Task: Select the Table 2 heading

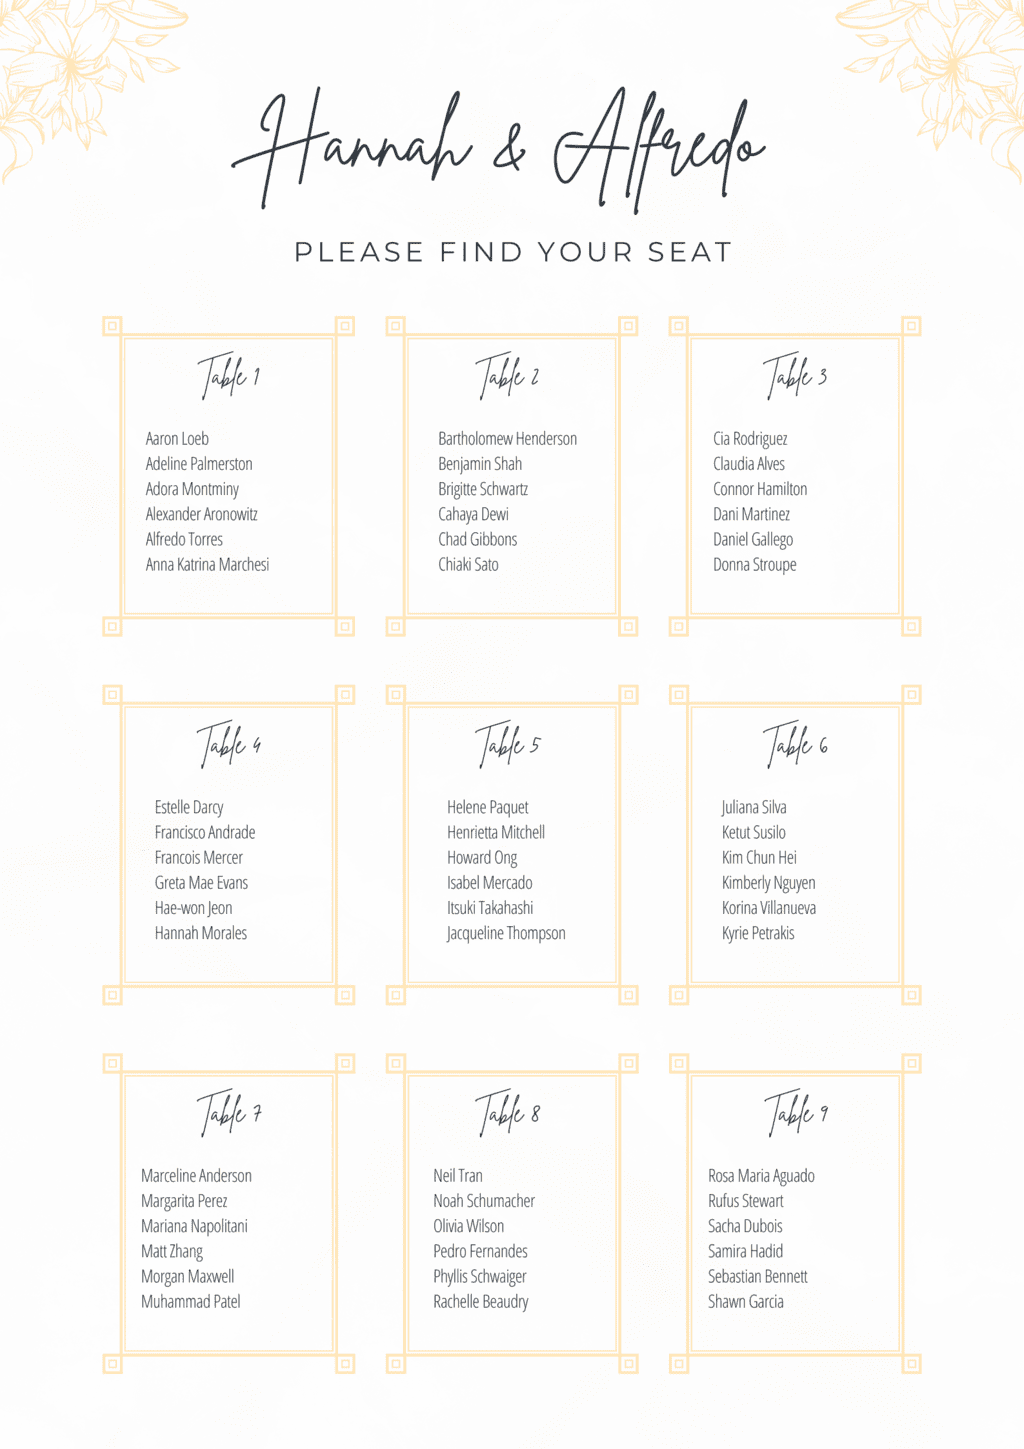Action: coord(507,377)
